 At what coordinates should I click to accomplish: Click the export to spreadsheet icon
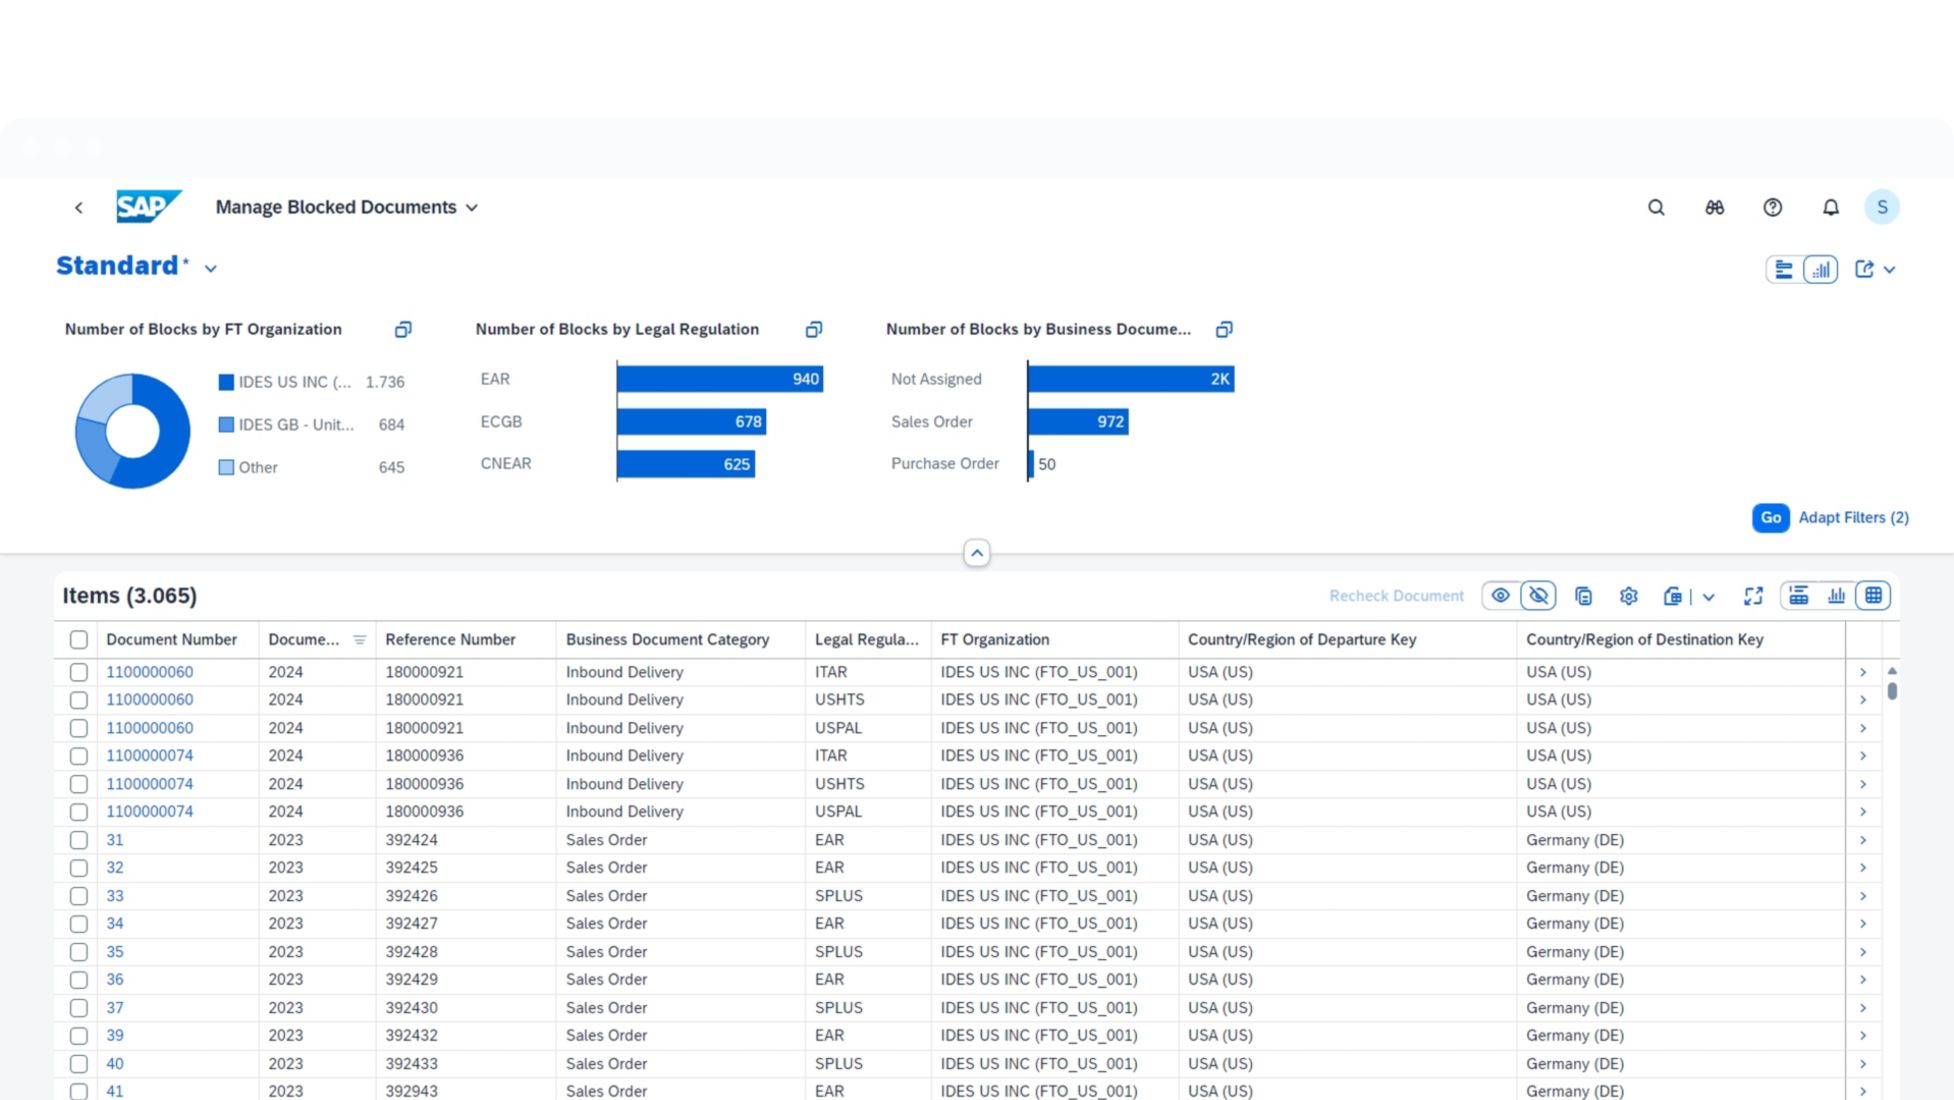pyautogui.click(x=1673, y=596)
